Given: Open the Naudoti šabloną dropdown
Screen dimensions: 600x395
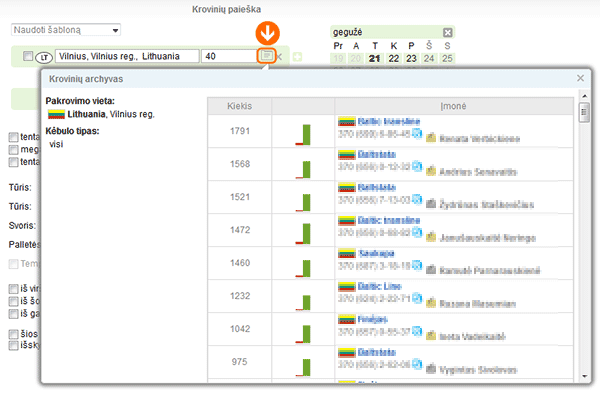Looking at the screenshot, I should click(66, 30).
